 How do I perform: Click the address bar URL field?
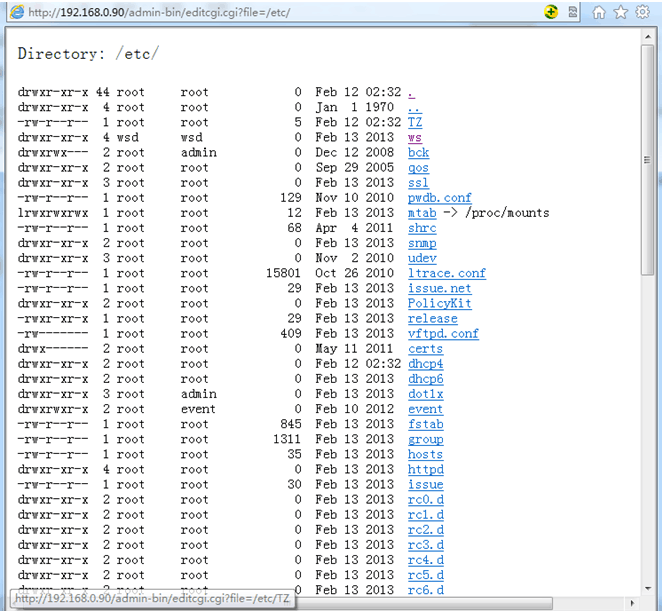tap(280, 12)
